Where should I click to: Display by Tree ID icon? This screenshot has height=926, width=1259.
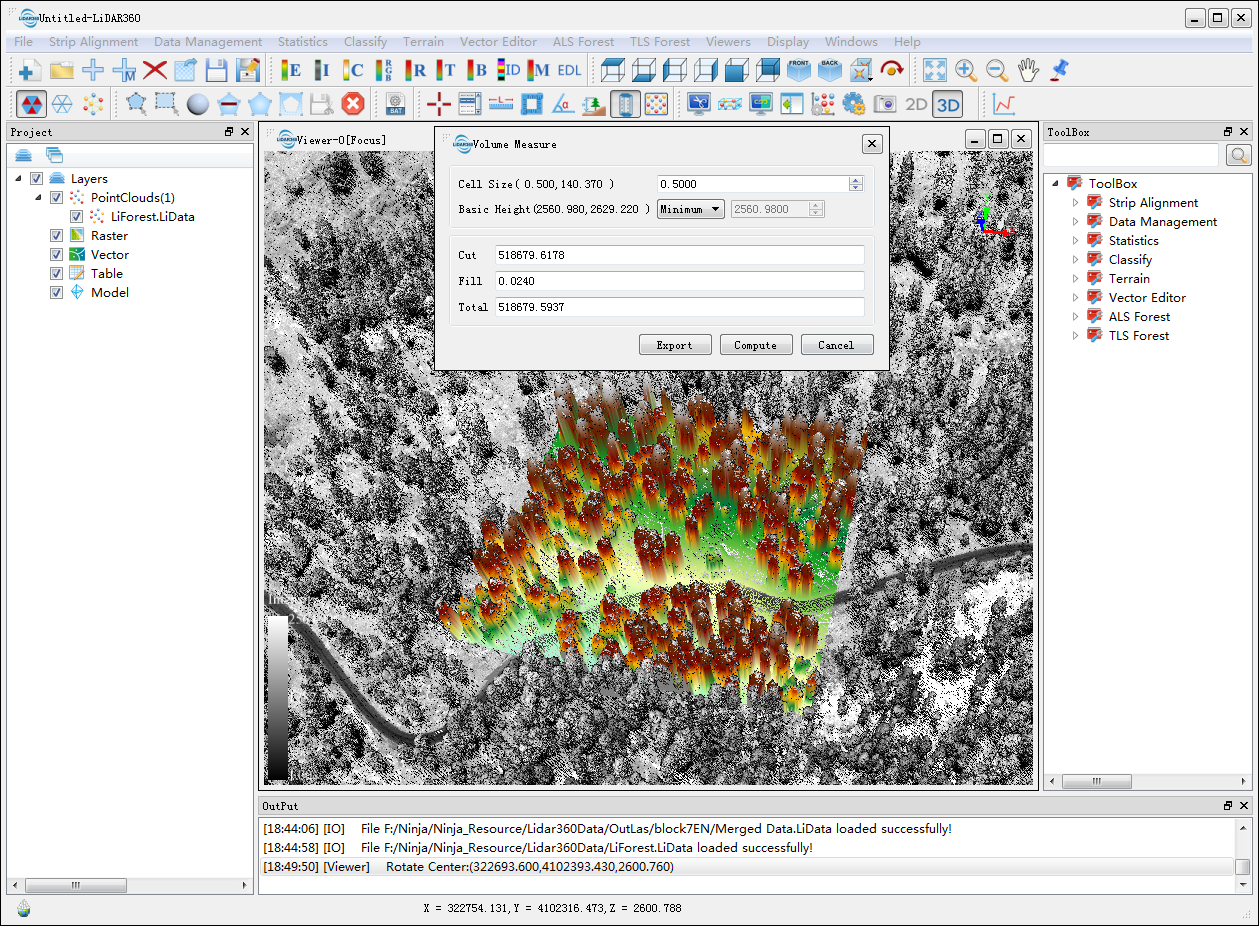509,70
